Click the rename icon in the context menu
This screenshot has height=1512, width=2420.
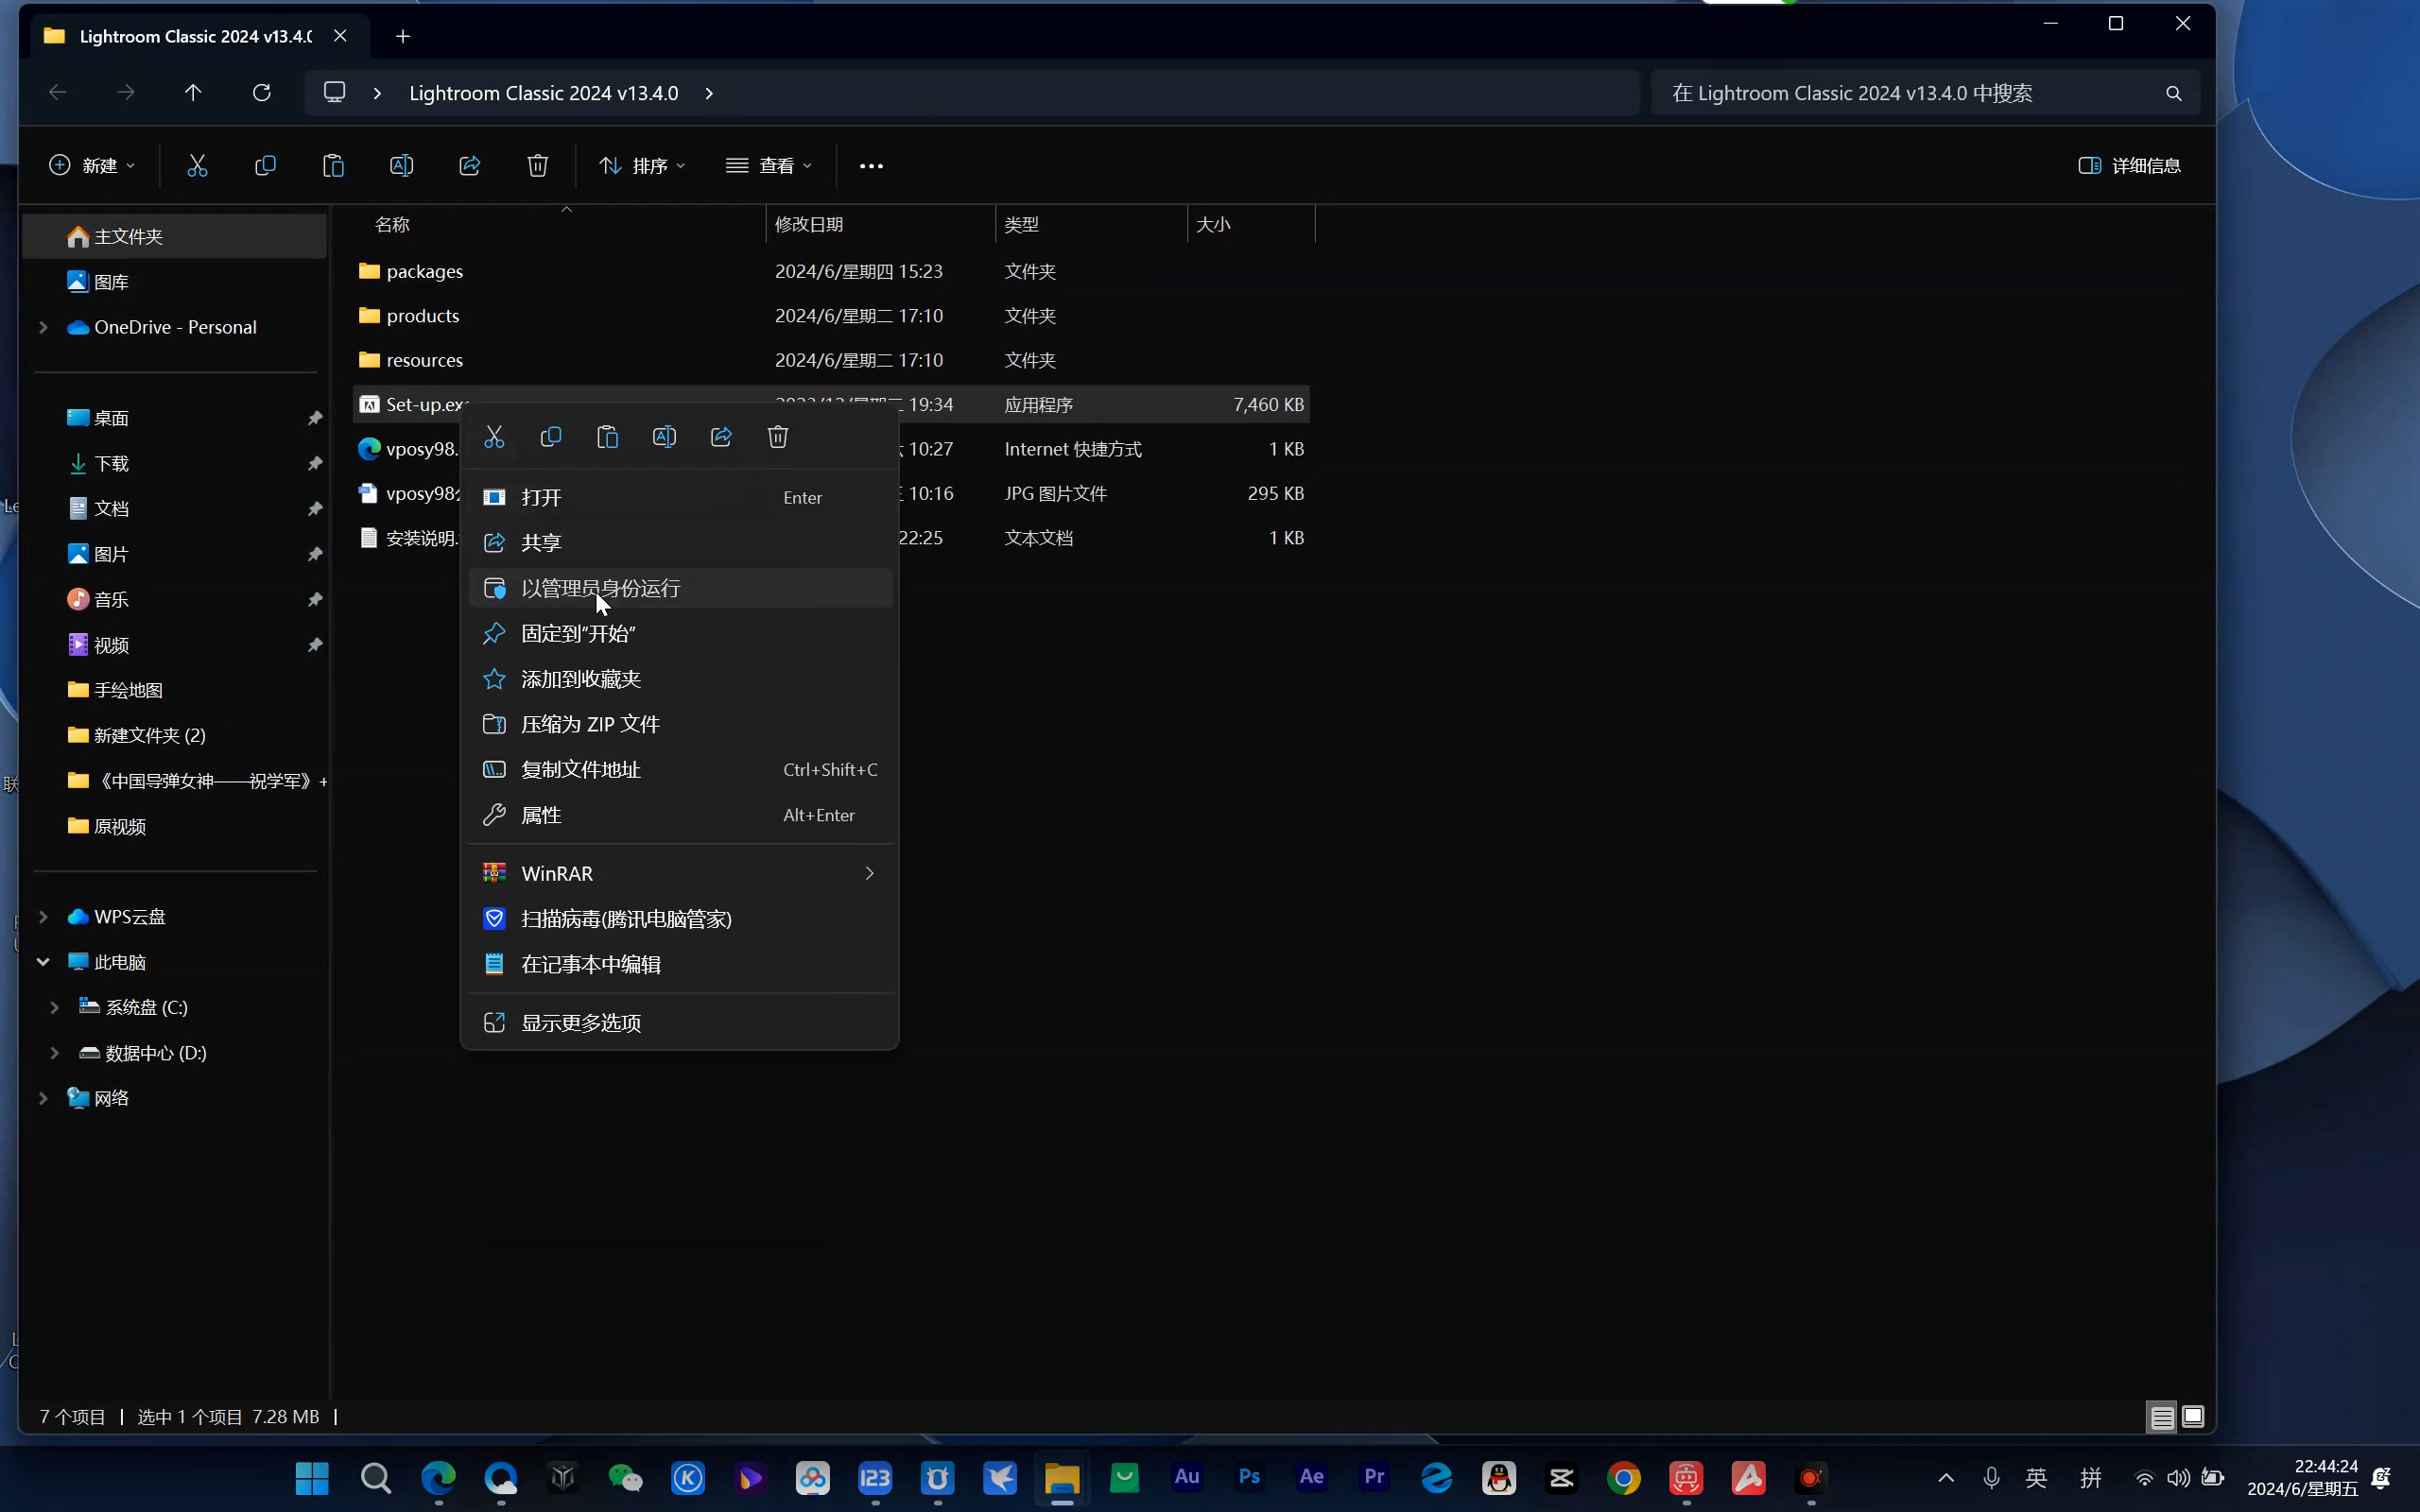(x=664, y=437)
